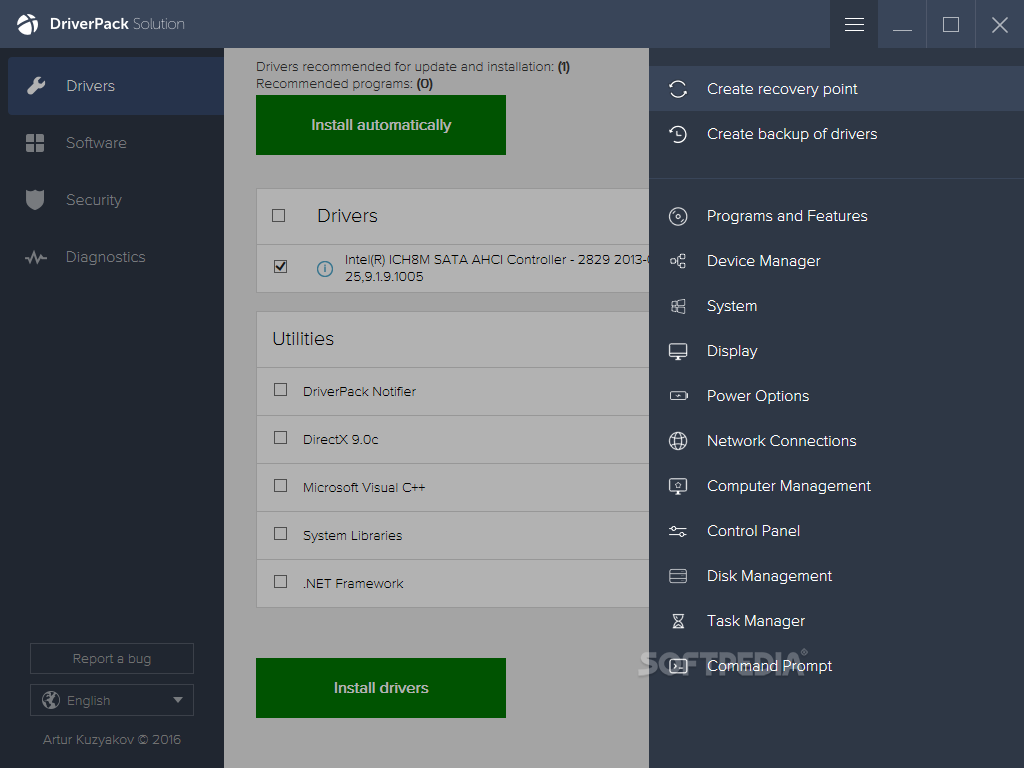
Task: Click the Task Manager hourglass icon
Action: tap(678, 621)
